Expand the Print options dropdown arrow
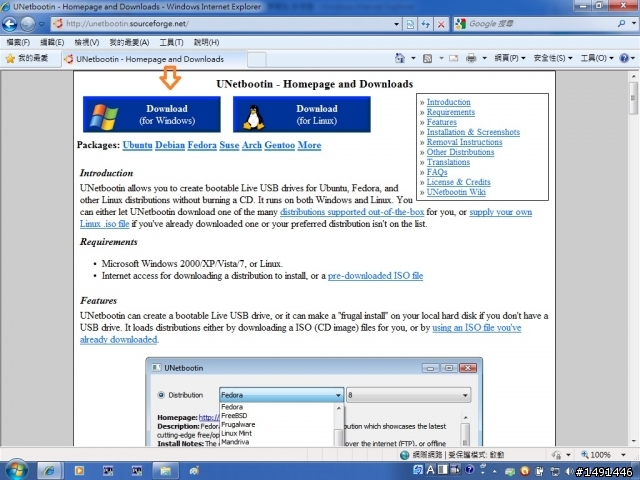Screen dimensions: 640x480 484,58
